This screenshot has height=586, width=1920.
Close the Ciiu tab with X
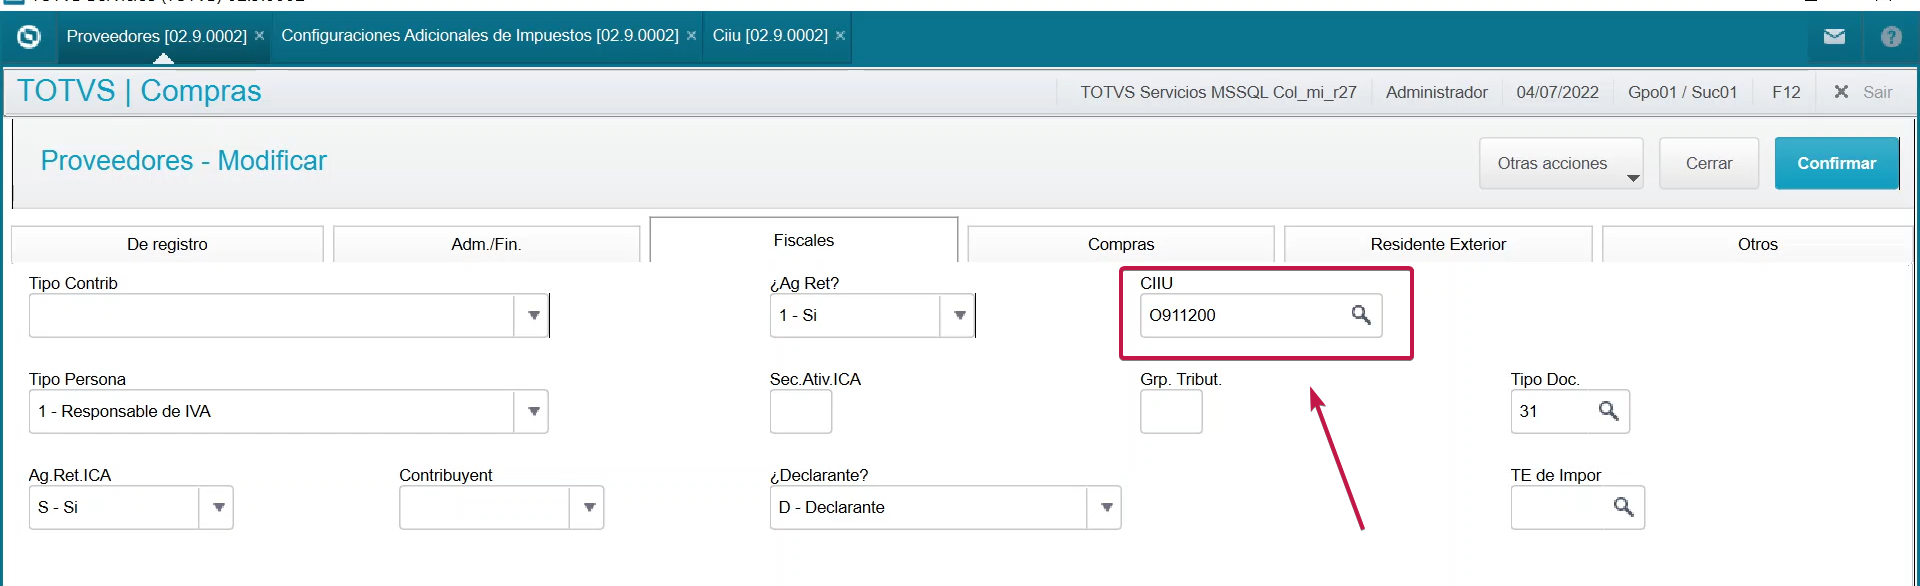click(840, 36)
